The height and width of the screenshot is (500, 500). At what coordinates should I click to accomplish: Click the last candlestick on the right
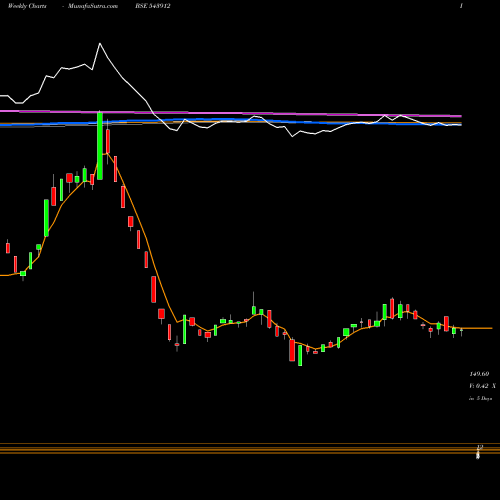(x=461, y=331)
